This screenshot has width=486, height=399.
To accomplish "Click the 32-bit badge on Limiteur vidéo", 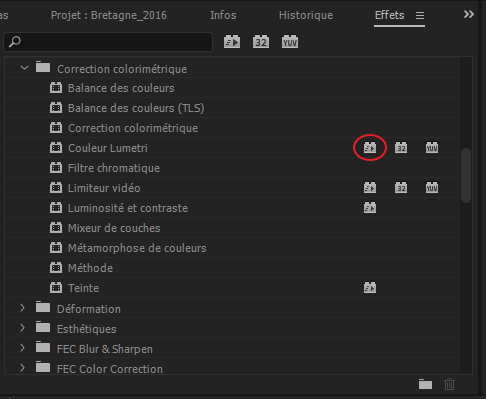I will [x=401, y=188].
